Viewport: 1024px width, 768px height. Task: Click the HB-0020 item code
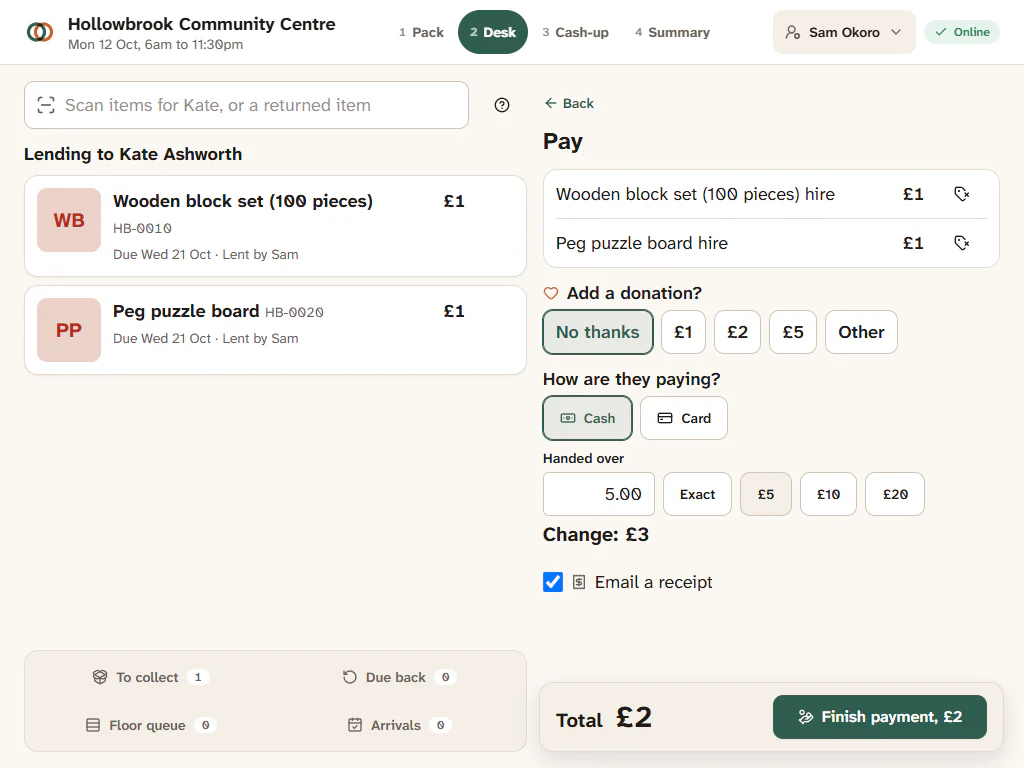click(x=294, y=313)
